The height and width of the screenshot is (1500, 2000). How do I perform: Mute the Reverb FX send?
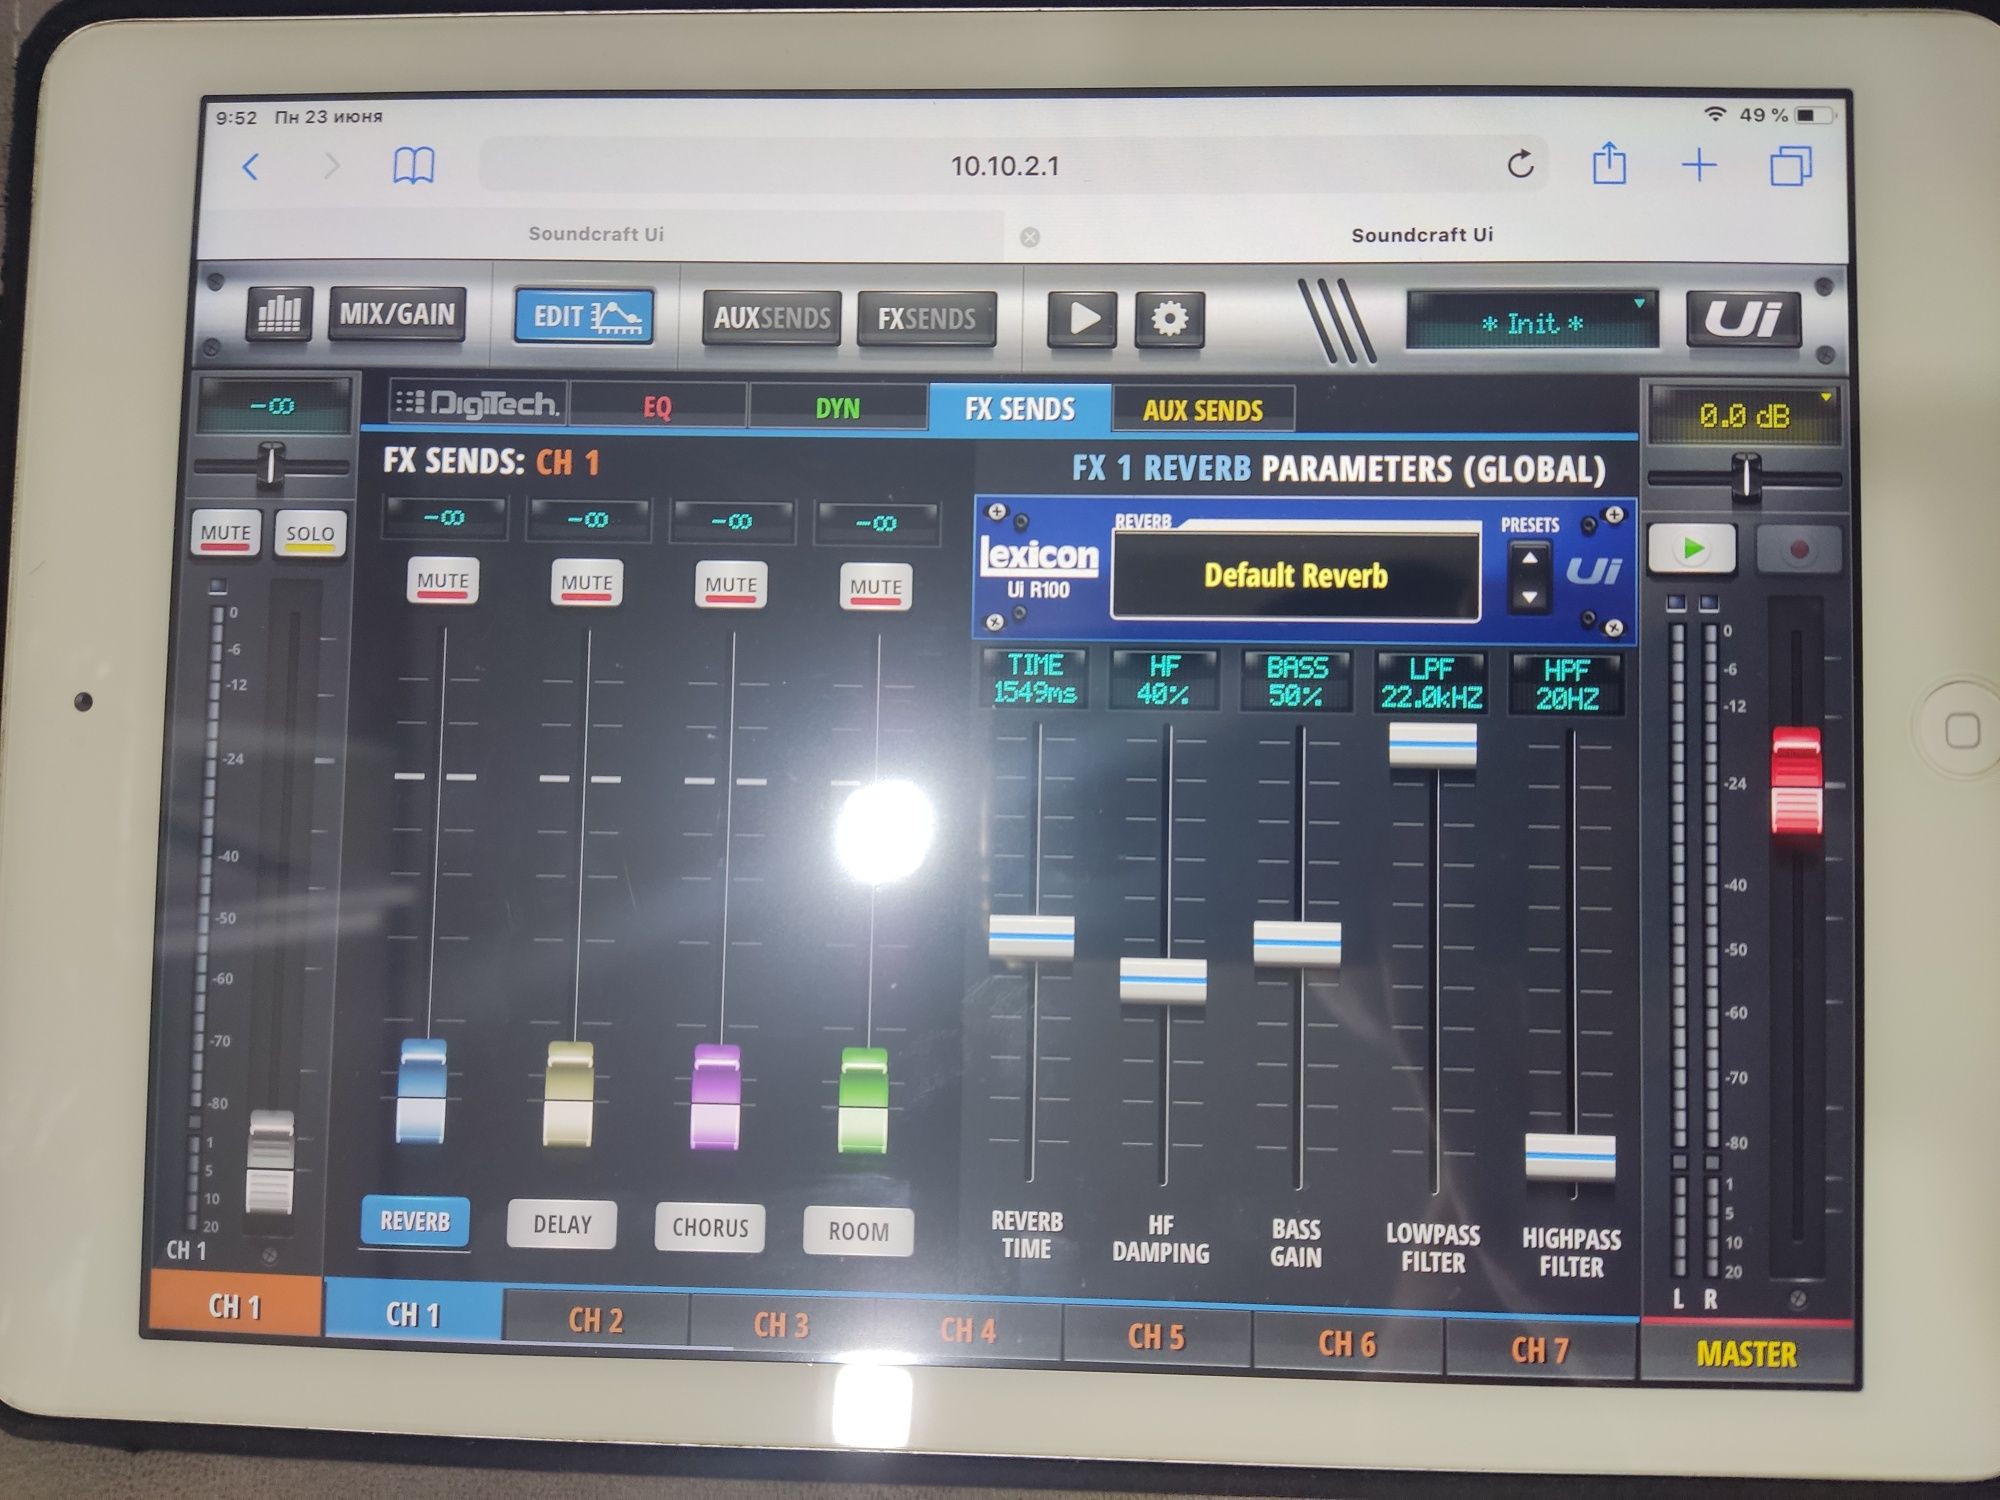click(x=442, y=582)
